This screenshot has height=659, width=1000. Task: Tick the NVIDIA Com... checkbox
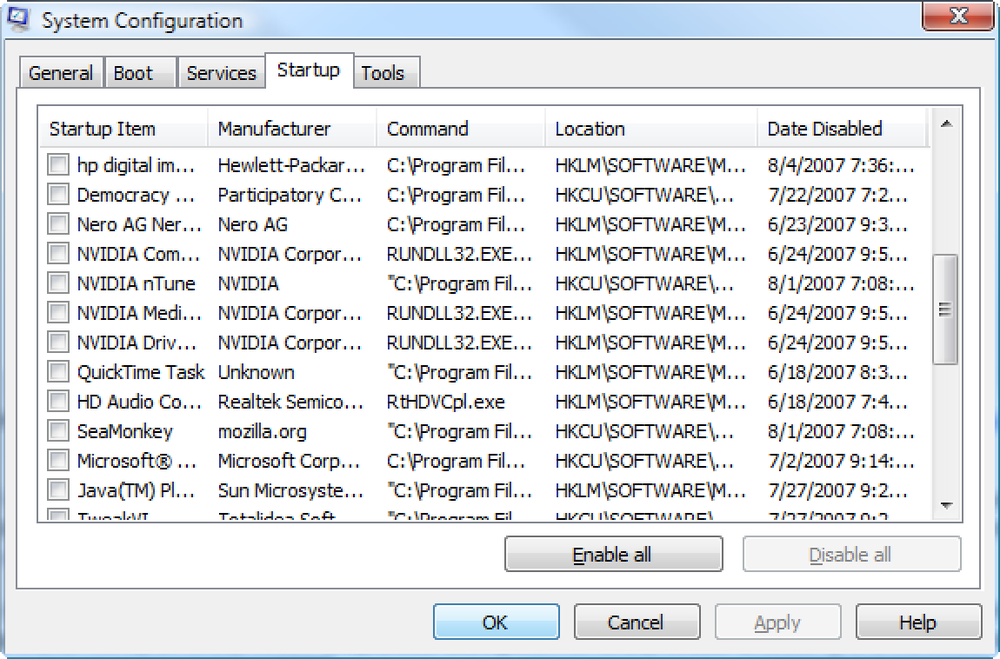click(58, 253)
